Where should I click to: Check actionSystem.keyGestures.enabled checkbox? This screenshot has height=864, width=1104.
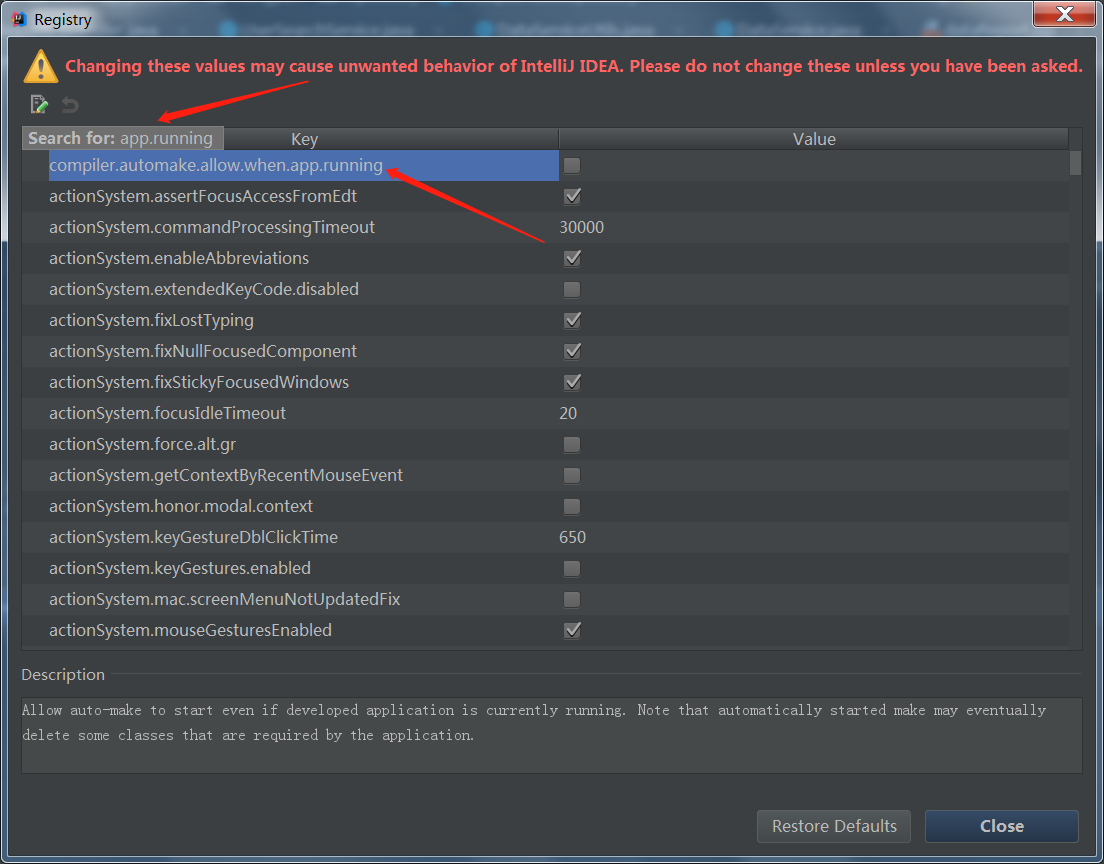[572, 568]
